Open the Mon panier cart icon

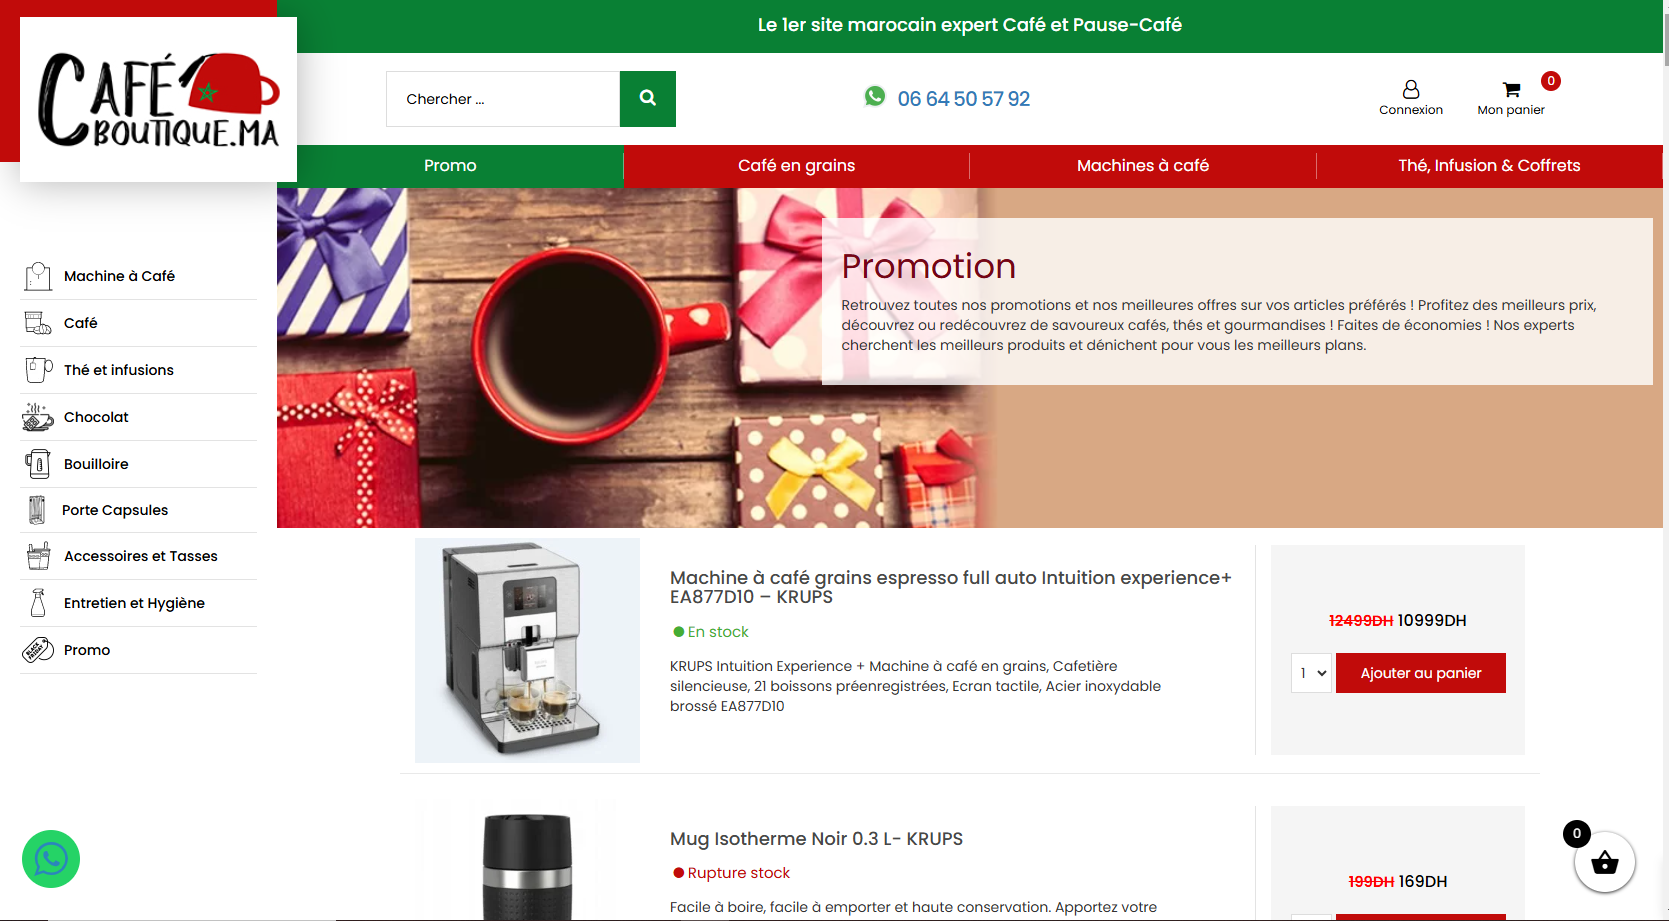(x=1511, y=90)
